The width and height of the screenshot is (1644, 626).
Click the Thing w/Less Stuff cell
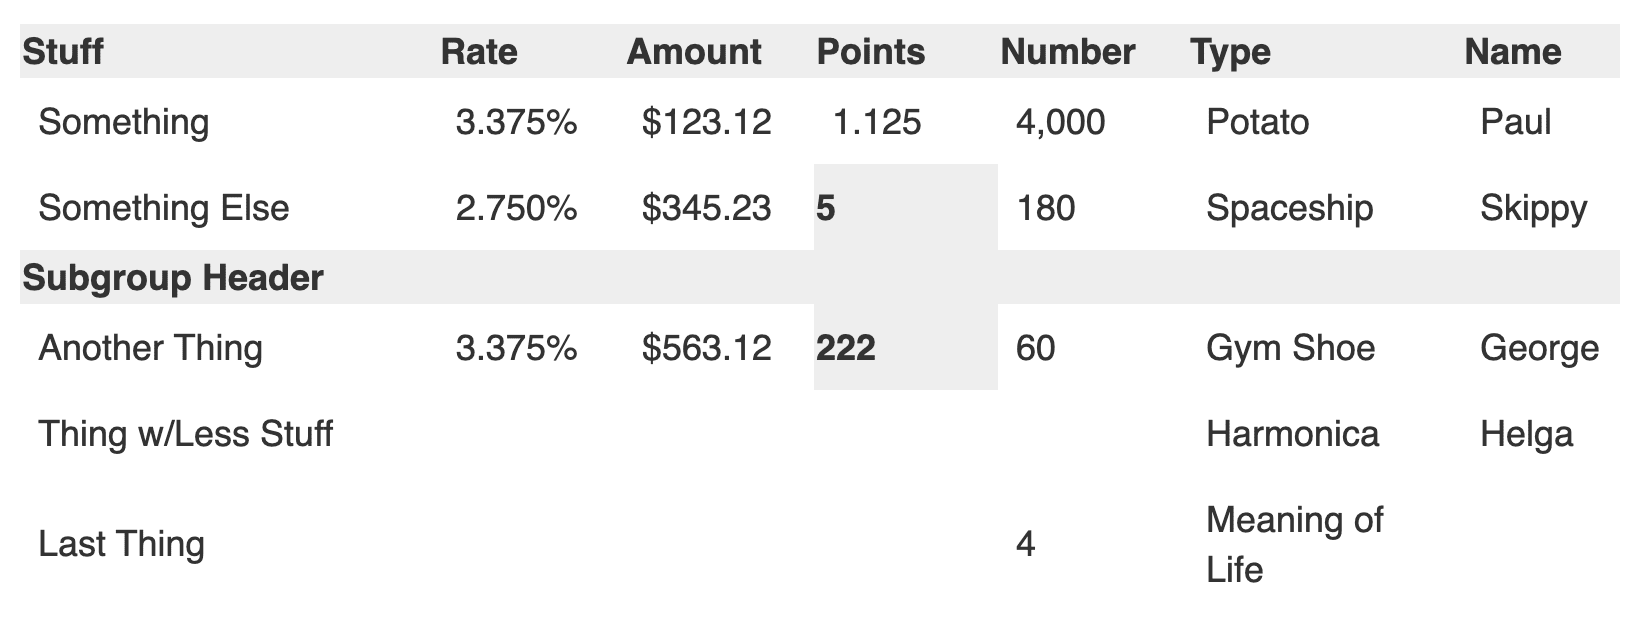(186, 434)
